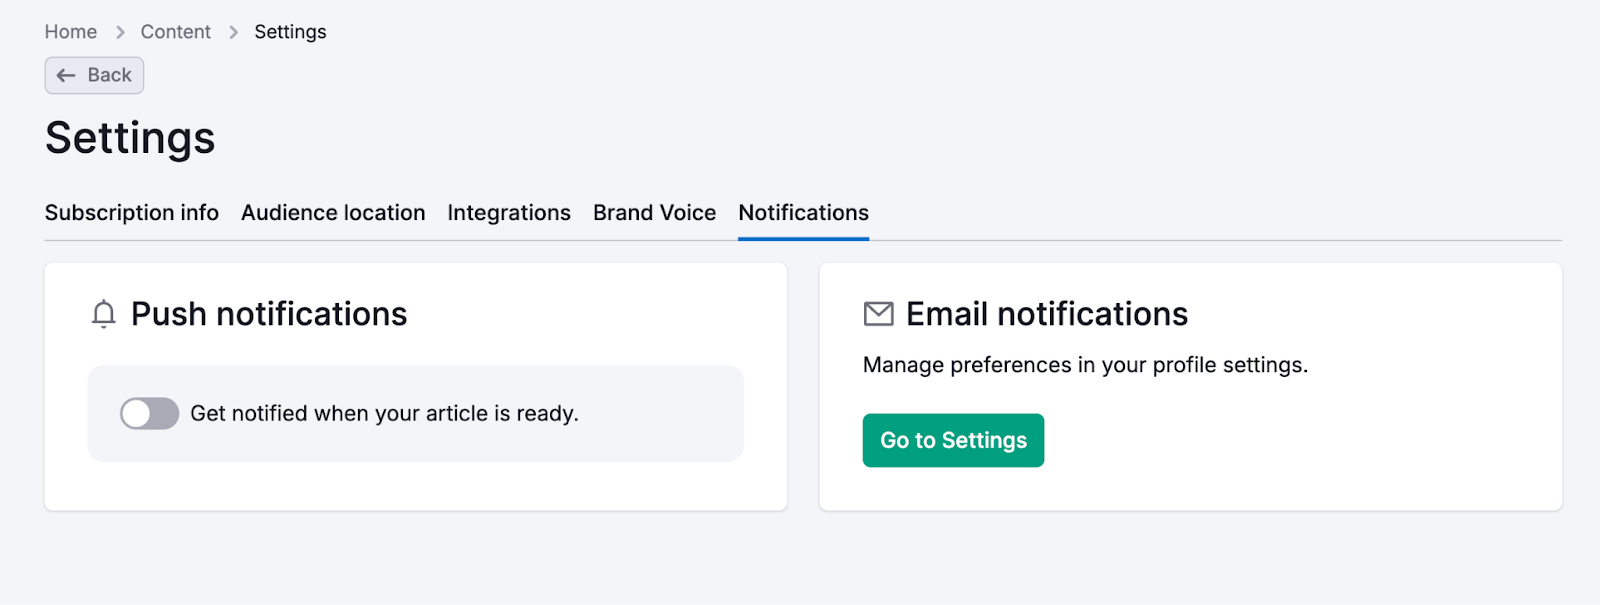Click the Settings breadcrumb item
This screenshot has width=1600, height=605.
coord(290,32)
